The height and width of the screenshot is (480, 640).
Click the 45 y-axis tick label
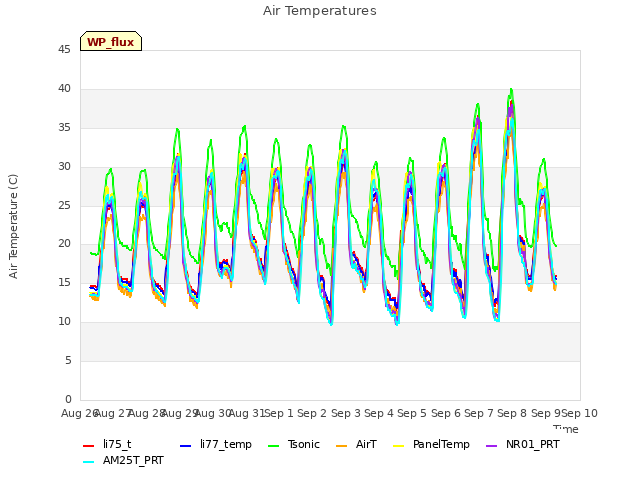[64, 50]
